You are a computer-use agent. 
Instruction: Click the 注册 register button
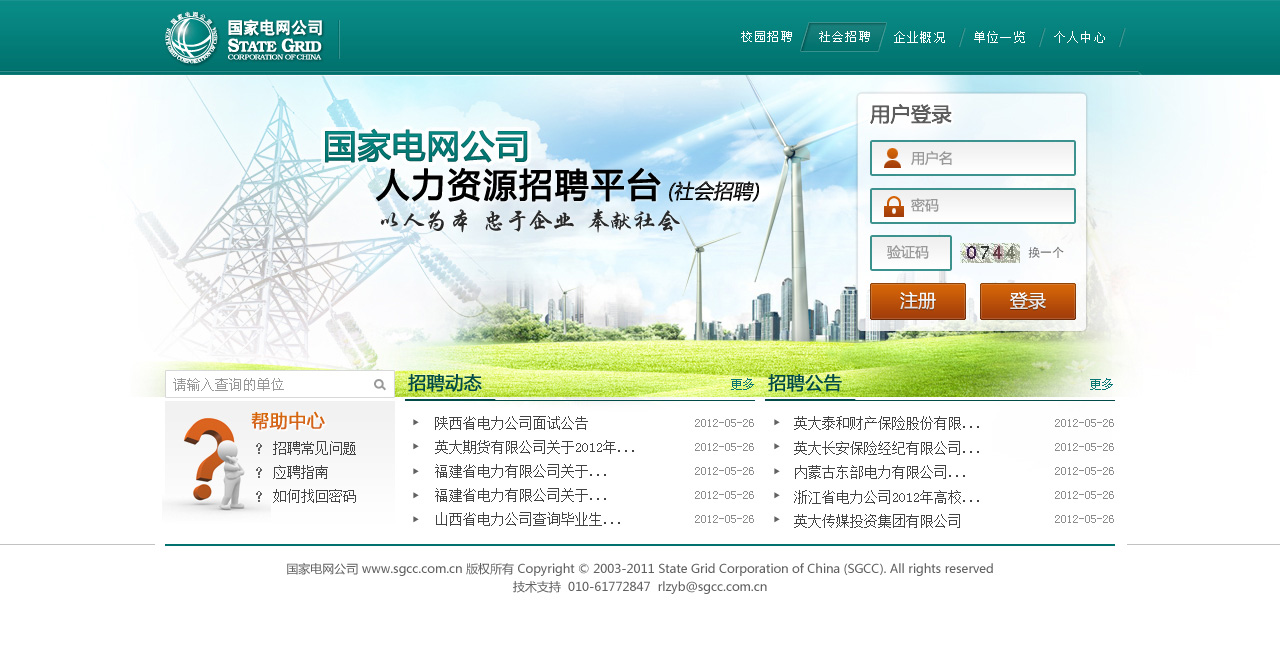click(x=918, y=301)
